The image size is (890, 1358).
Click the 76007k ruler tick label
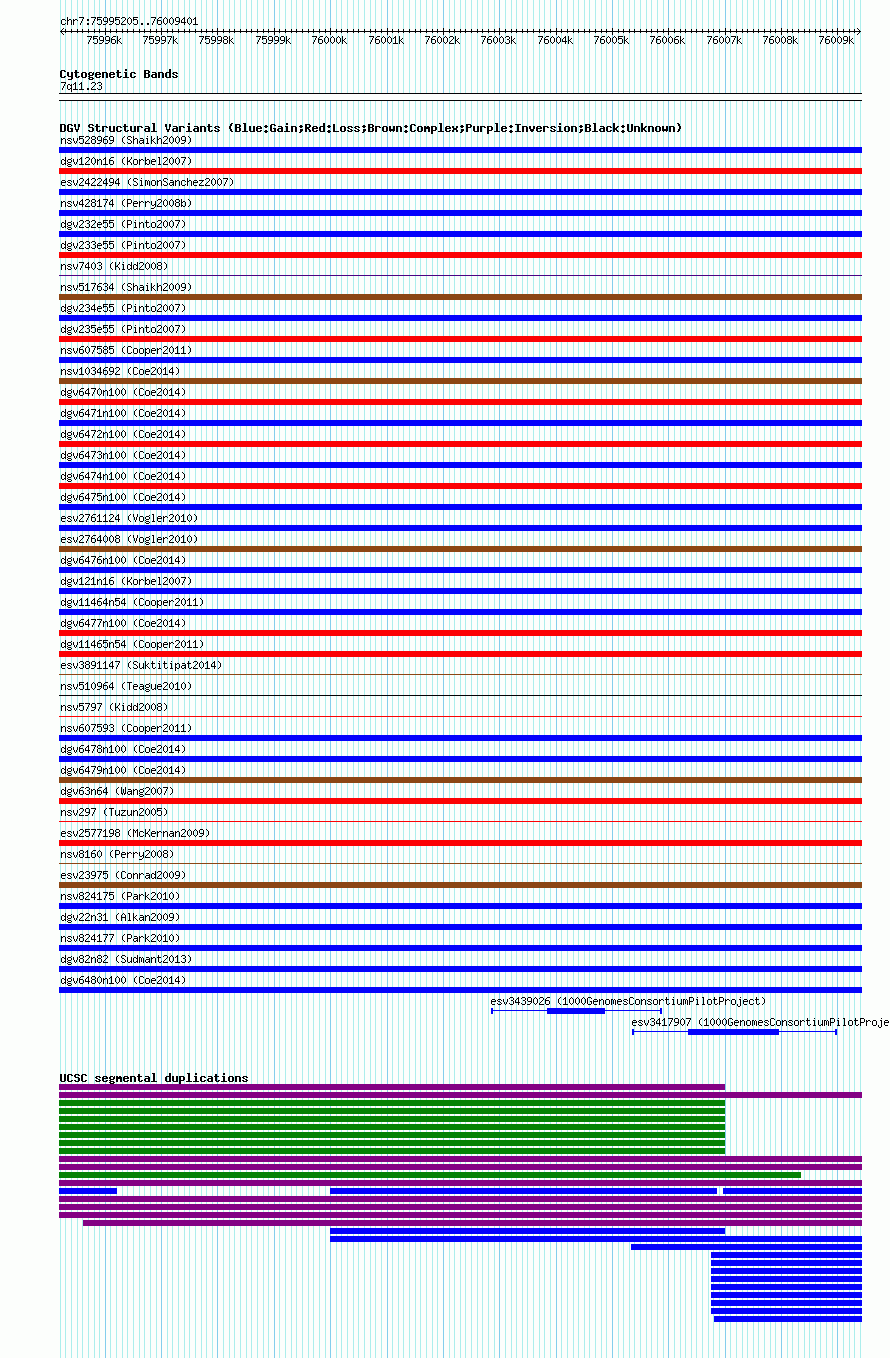[x=724, y=41]
